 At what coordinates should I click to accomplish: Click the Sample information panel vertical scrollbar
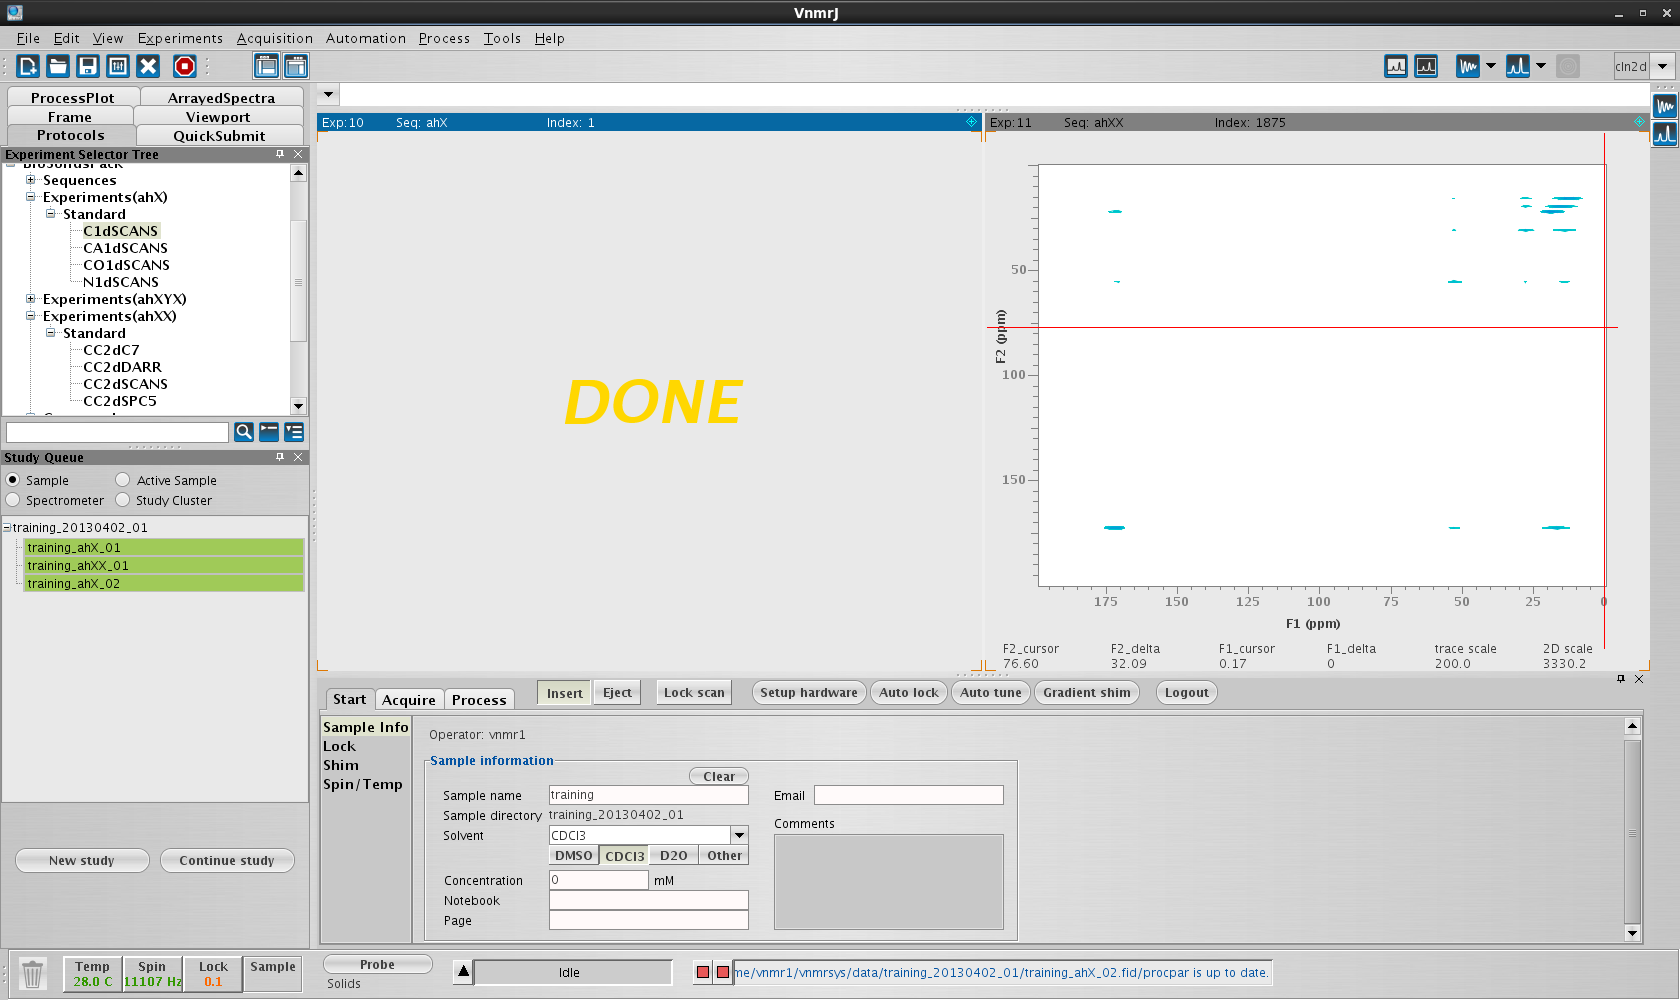tap(1632, 832)
